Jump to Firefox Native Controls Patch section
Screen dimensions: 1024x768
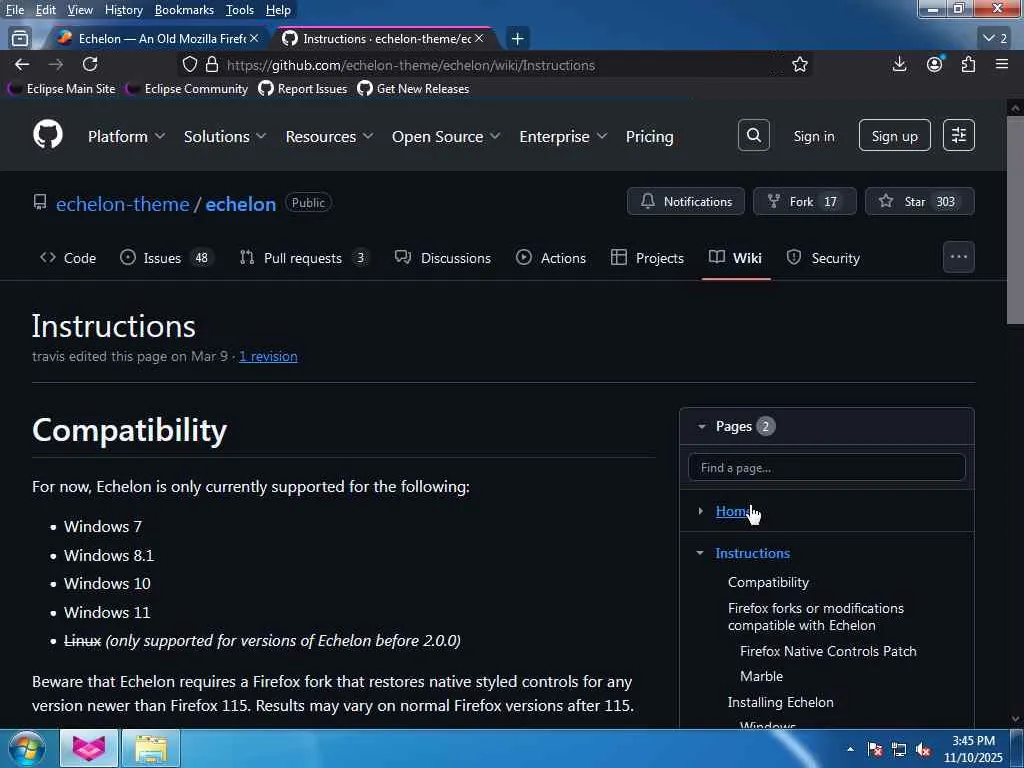pyautogui.click(x=828, y=651)
